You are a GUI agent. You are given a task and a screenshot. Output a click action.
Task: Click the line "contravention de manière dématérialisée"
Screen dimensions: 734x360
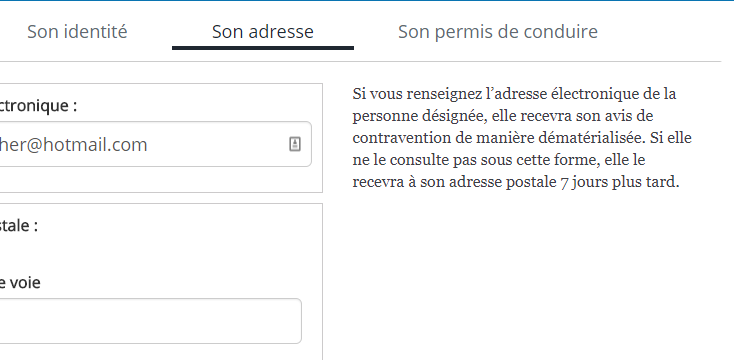pyautogui.click(x=522, y=138)
